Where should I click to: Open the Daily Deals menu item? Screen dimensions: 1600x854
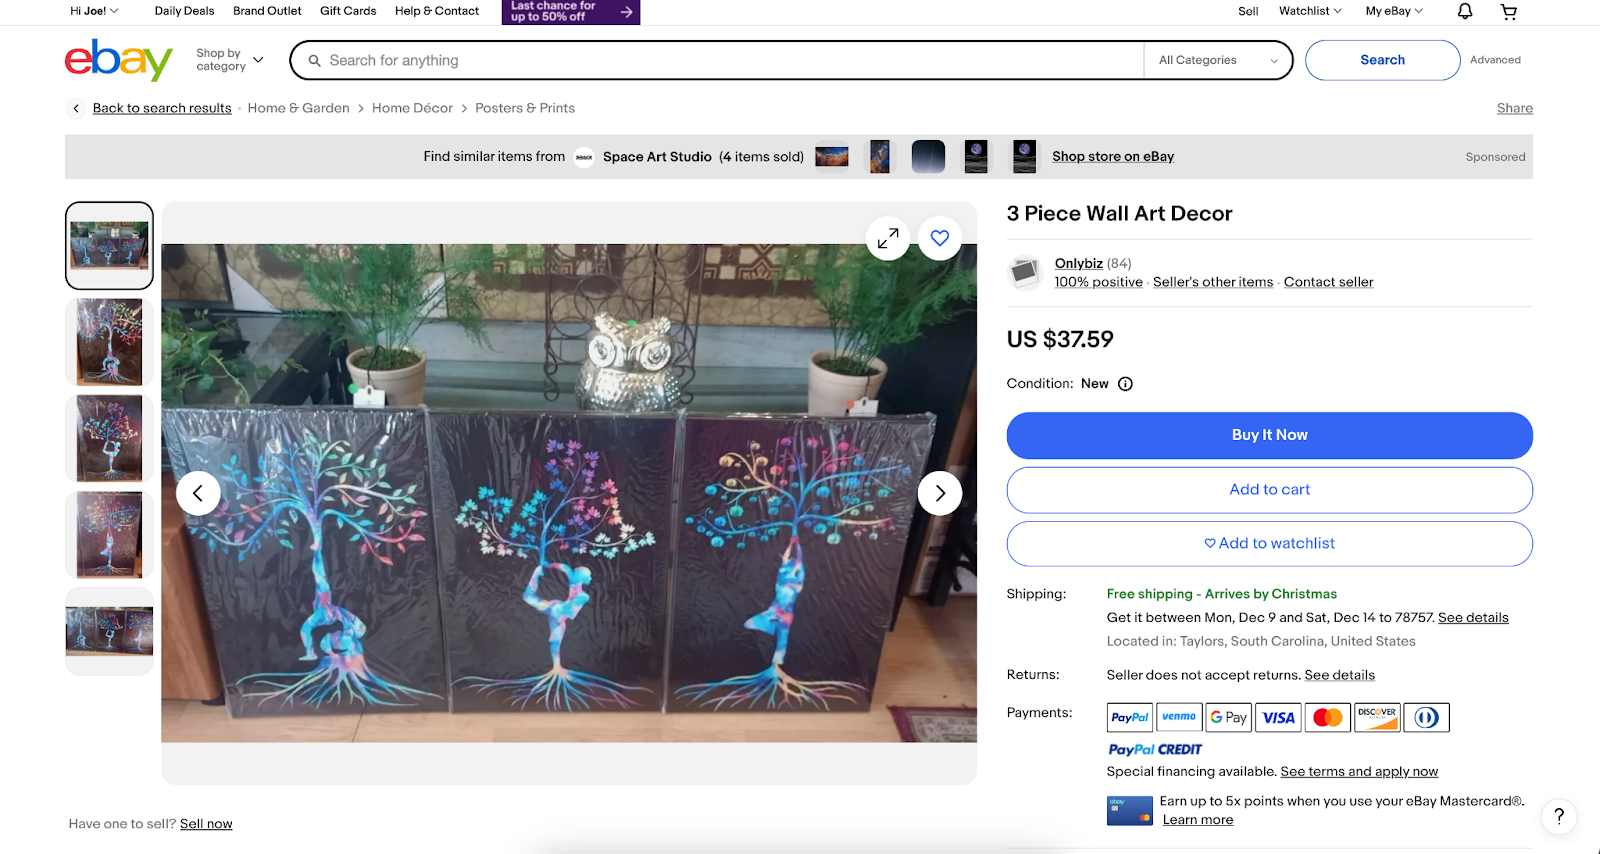183,11
